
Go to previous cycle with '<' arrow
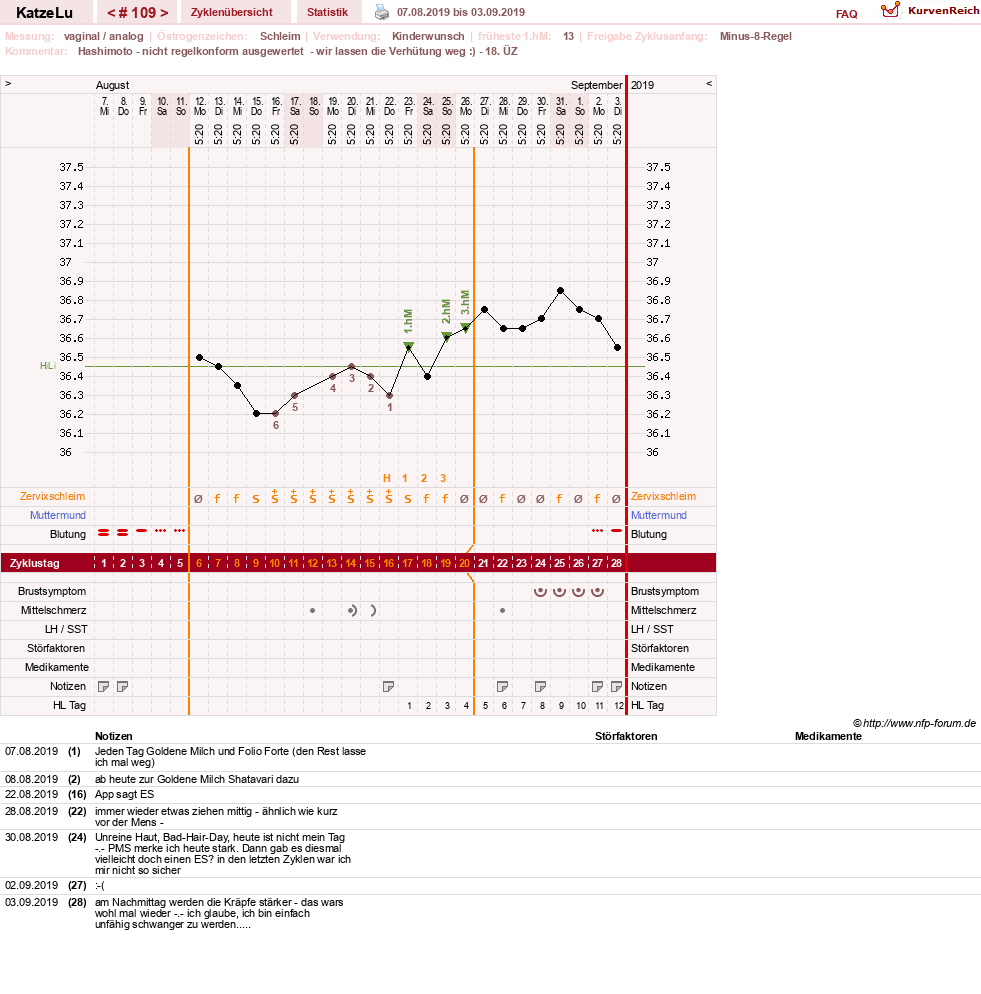click(x=111, y=13)
